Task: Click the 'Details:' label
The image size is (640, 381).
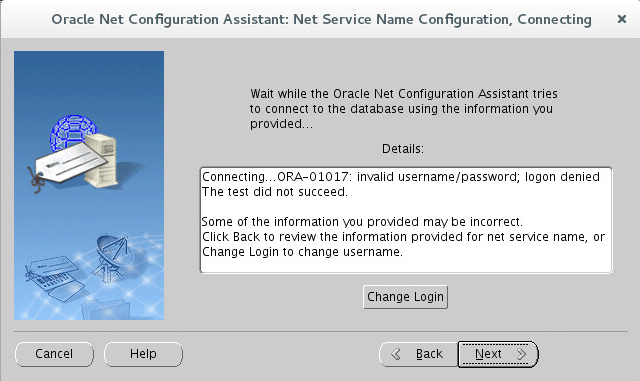Action: tap(403, 149)
